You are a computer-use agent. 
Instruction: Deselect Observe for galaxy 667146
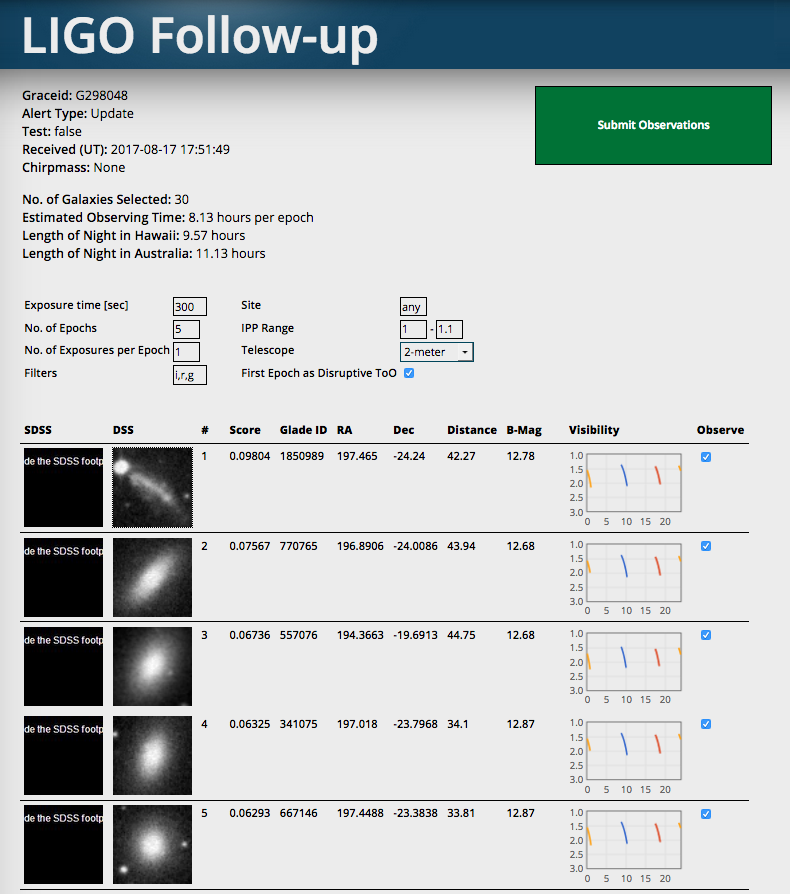706,814
